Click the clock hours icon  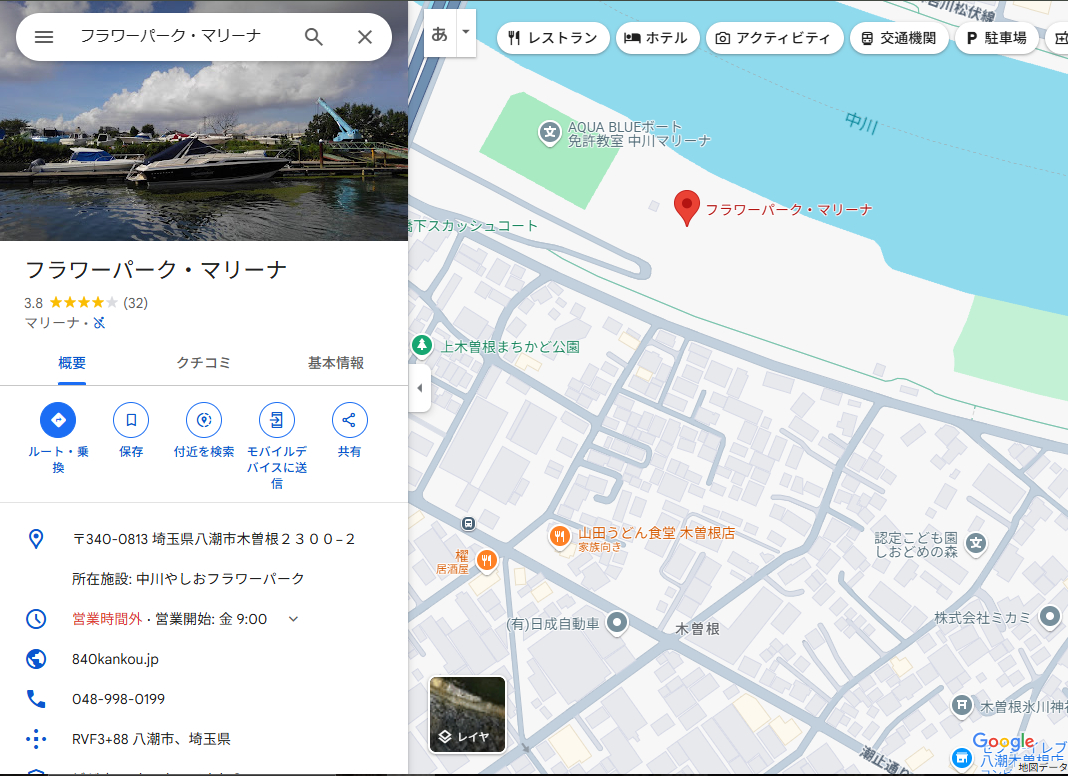tap(36, 619)
